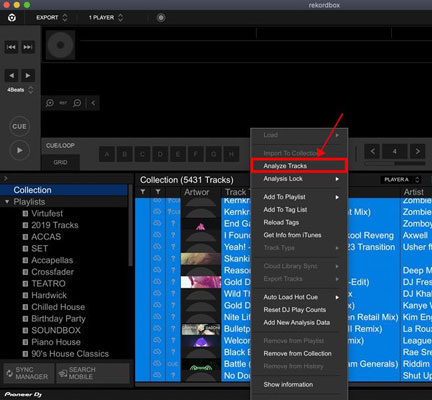Click hot cue pad H
Image resolution: width=432 pixels, height=400 pixels.
(231, 154)
